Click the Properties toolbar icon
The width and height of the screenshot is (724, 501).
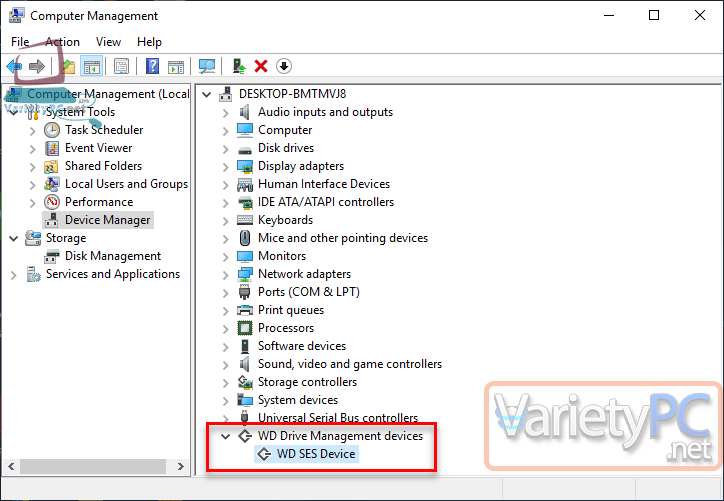(121, 66)
